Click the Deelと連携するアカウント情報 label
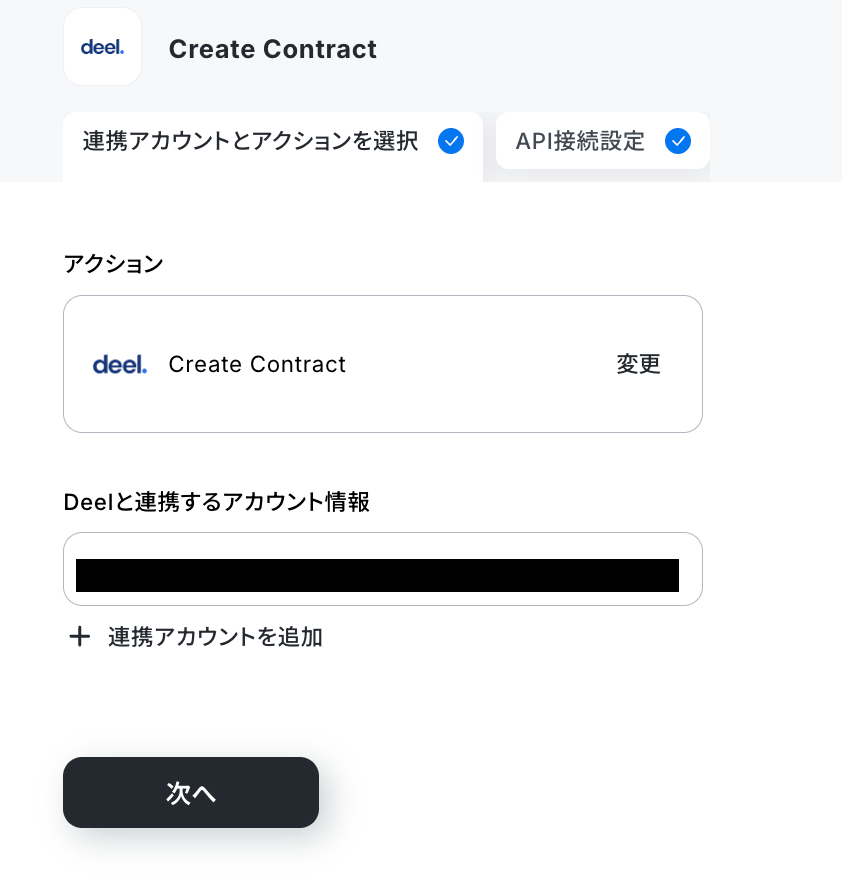842x888 pixels. pos(216,502)
